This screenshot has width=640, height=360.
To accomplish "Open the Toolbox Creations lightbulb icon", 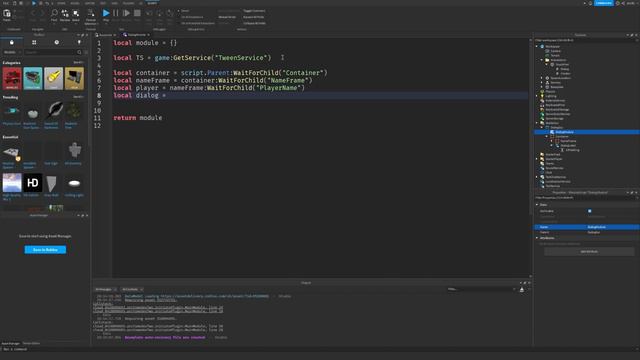I will pos(79,42).
